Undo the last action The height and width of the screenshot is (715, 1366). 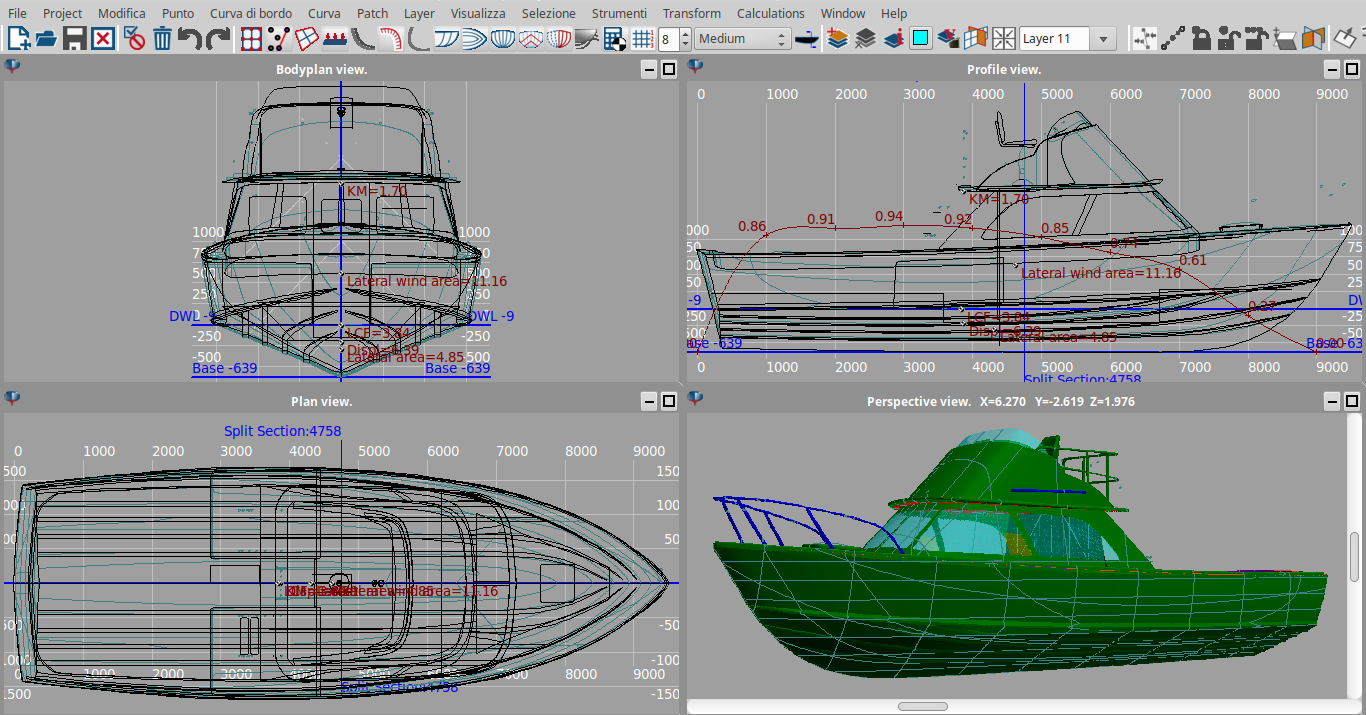click(x=190, y=39)
